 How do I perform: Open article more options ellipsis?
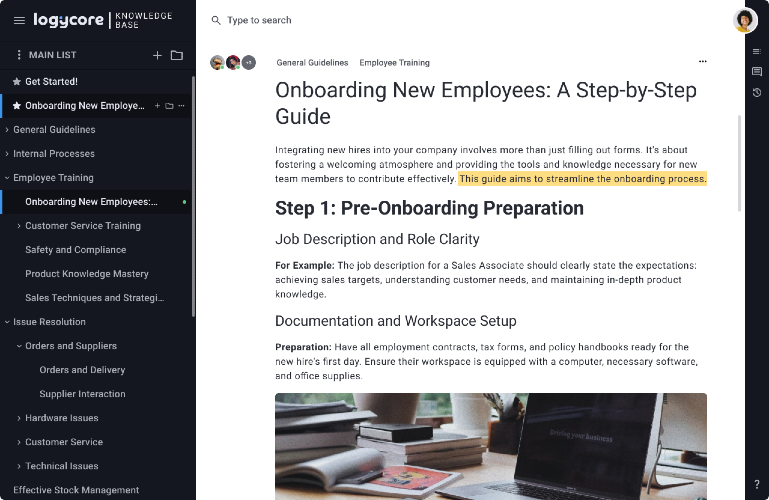point(703,62)
